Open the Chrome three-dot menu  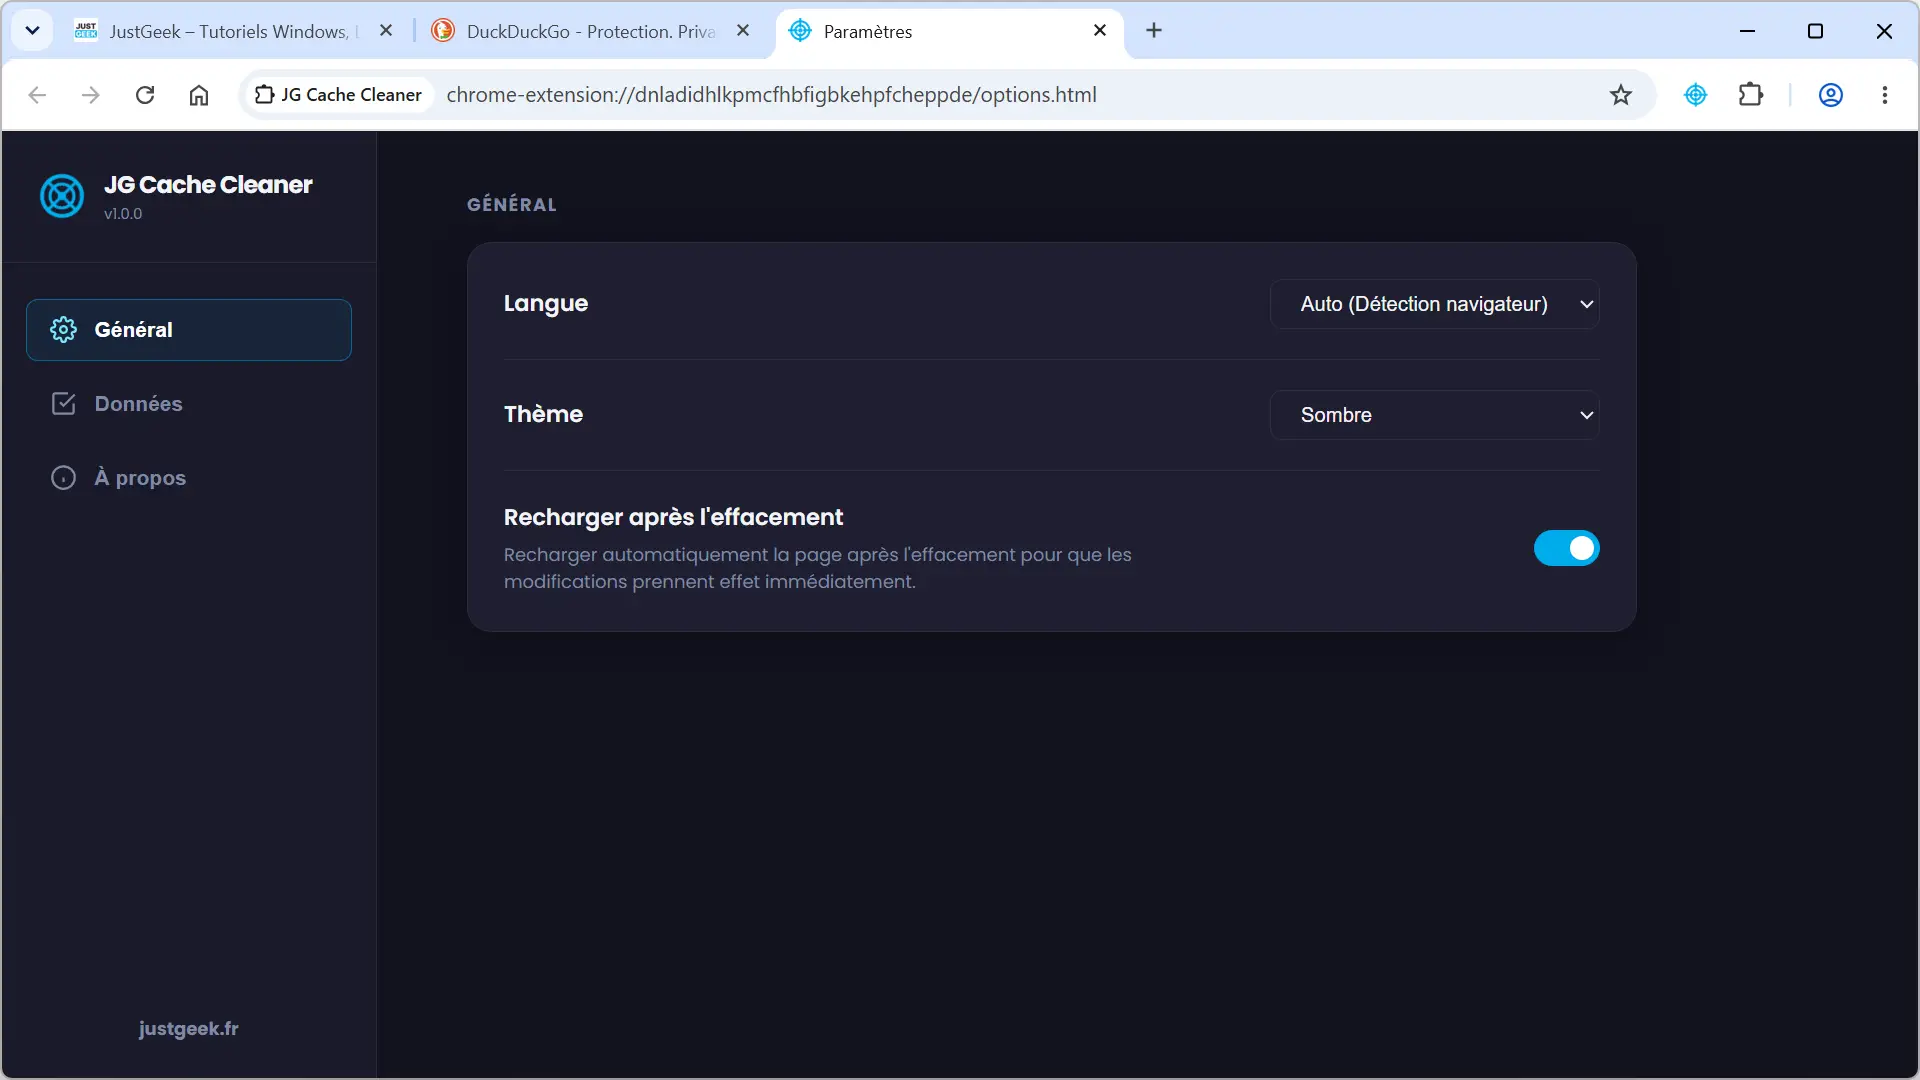pyautogui.click(x=1885, y=95)
